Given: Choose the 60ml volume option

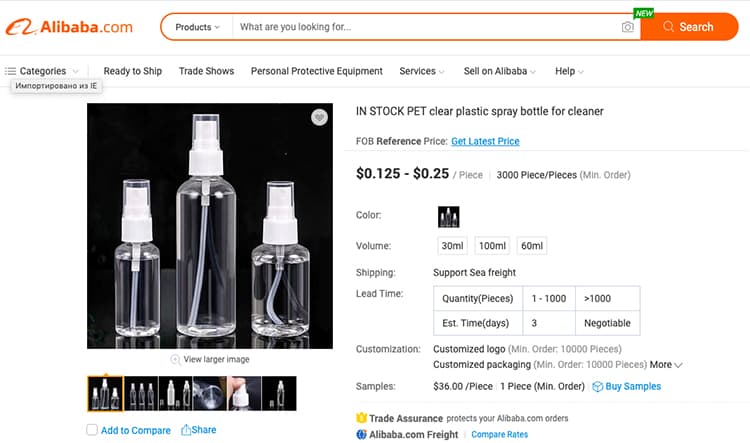Looking at the screenshot, I should 532,246.
